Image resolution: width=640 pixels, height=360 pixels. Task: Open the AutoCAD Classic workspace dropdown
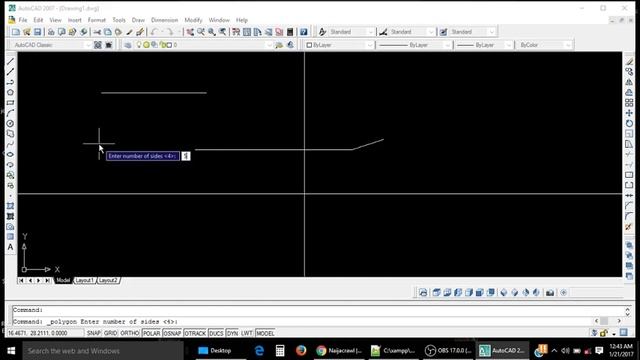(88, 45)
